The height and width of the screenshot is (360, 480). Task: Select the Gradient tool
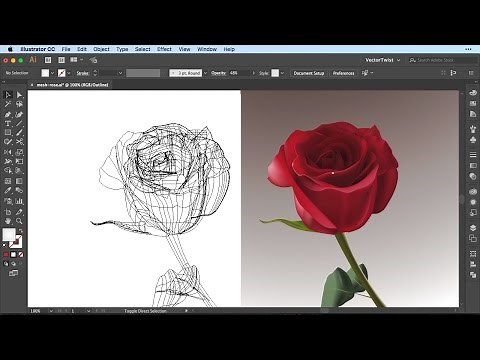(19, 181)
